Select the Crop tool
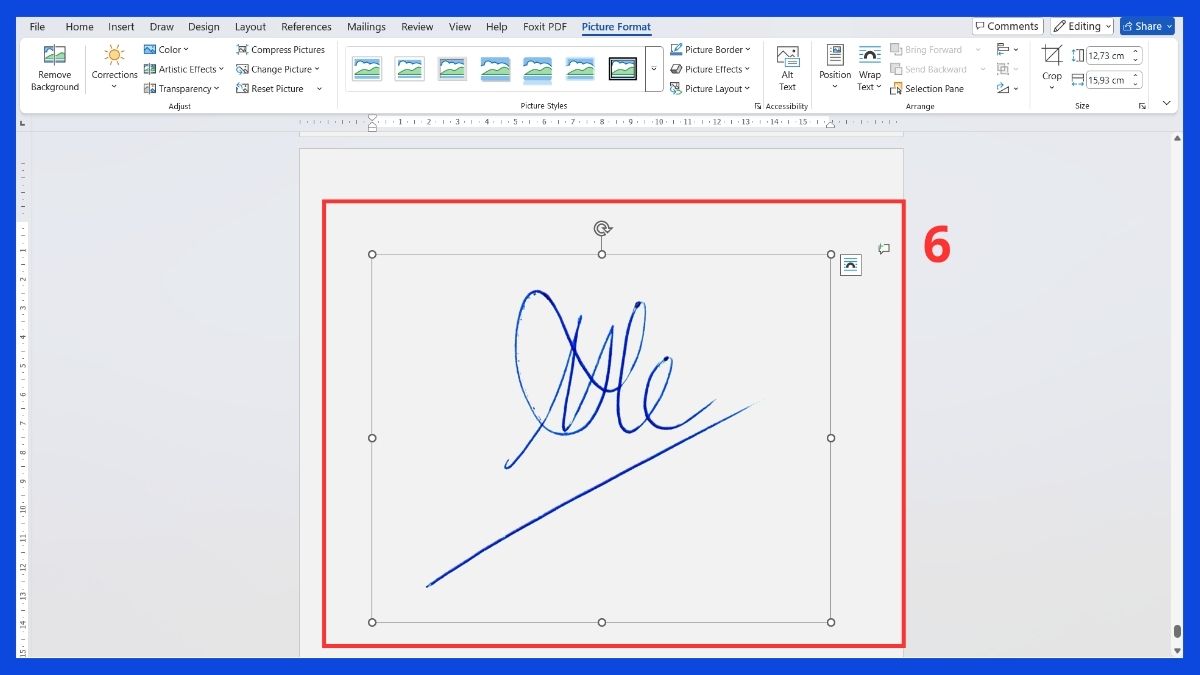1200x675 pixels. point(1052,58)
